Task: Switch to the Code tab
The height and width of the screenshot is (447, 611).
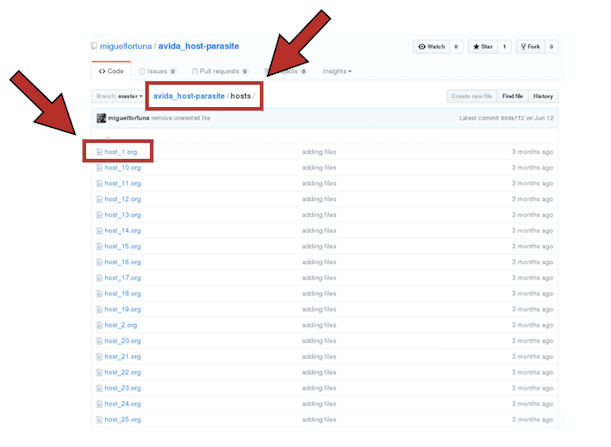Action: [111, 71]
